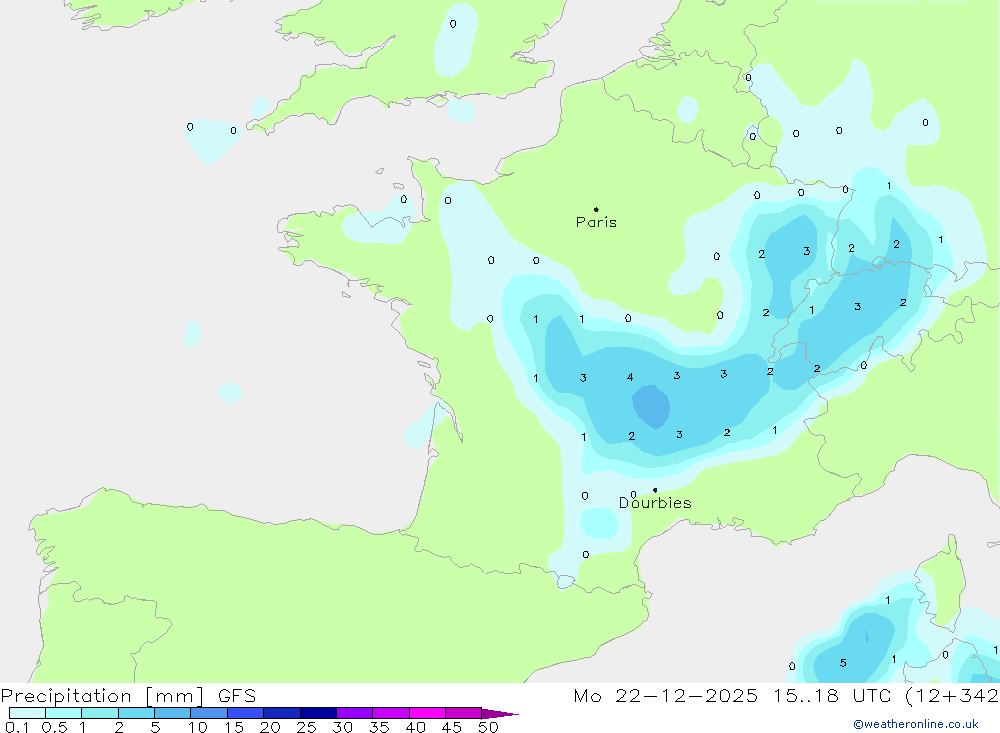Select the 0.5–1 mm legend swatch

(x=64, y=713)
